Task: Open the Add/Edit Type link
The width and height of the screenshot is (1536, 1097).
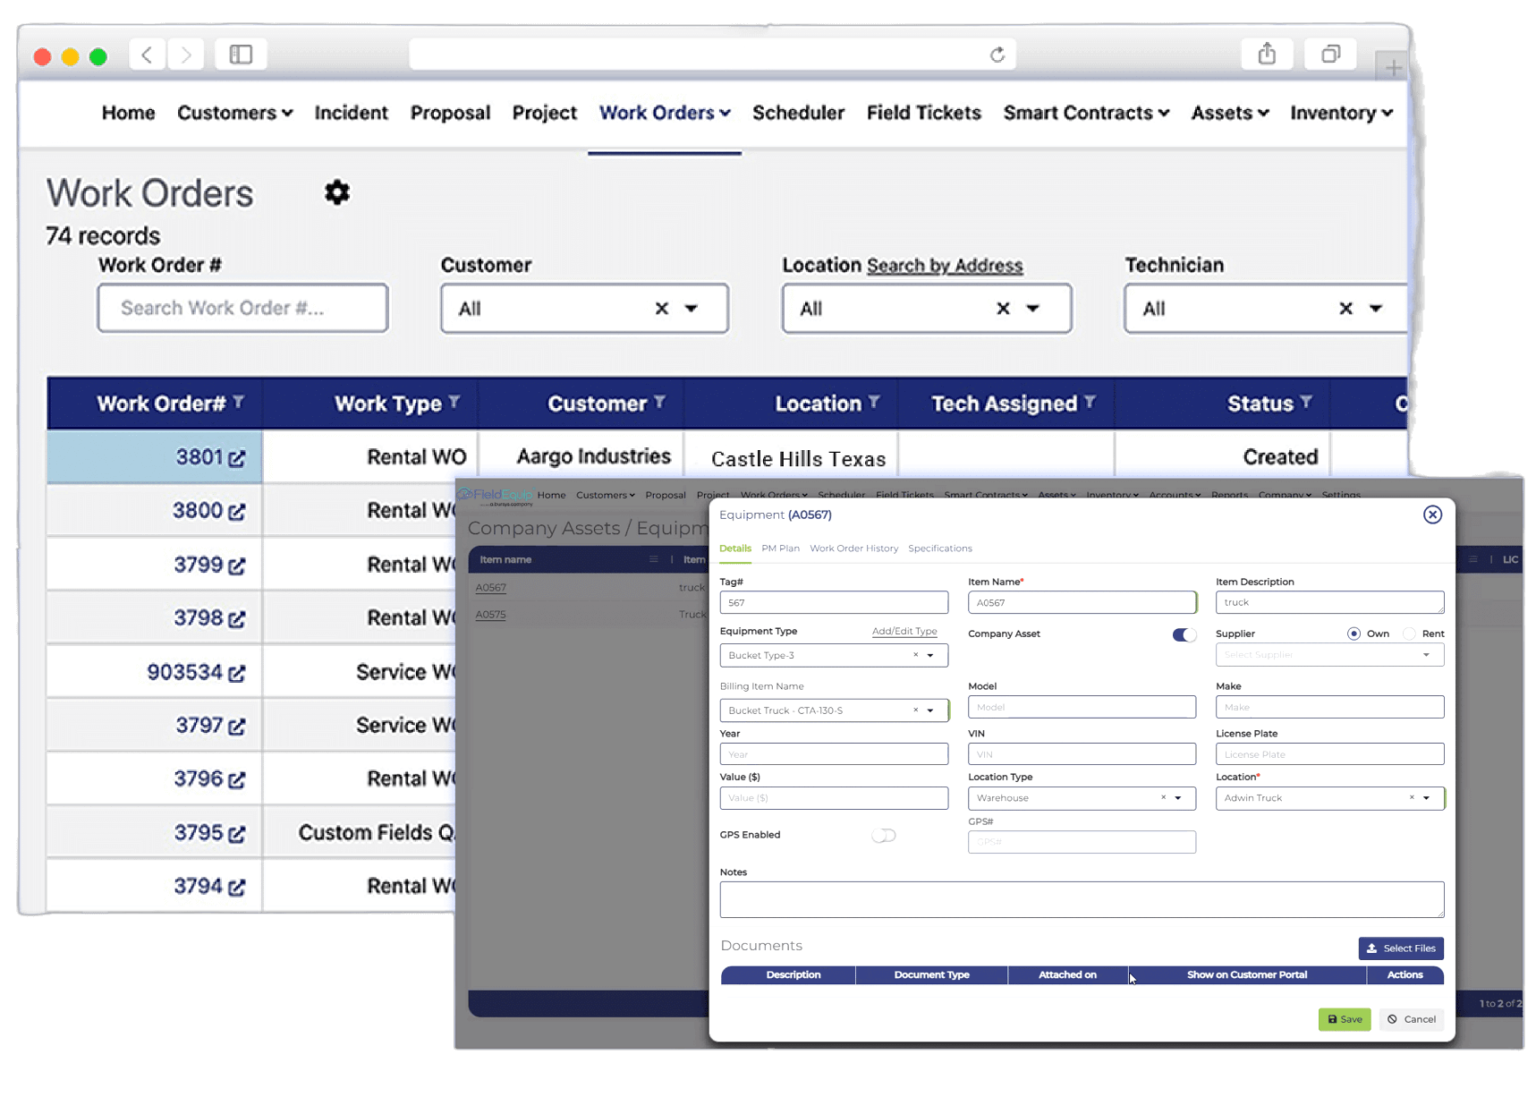Action: [x=903, y=631]
